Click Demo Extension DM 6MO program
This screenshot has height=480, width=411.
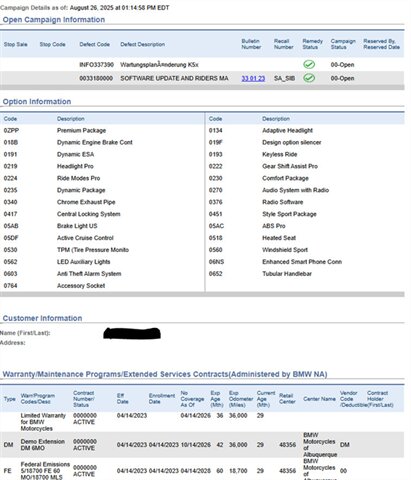42,445
